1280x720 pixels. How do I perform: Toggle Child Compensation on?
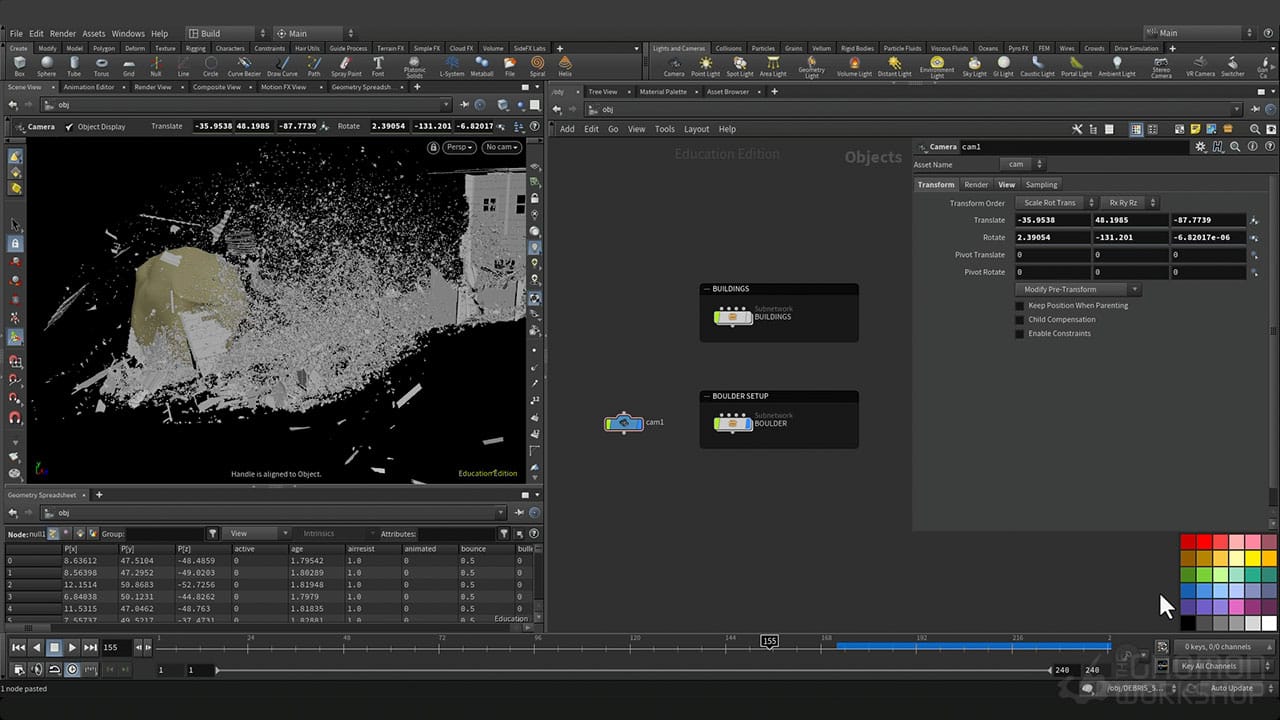[x=1019, y=319]
